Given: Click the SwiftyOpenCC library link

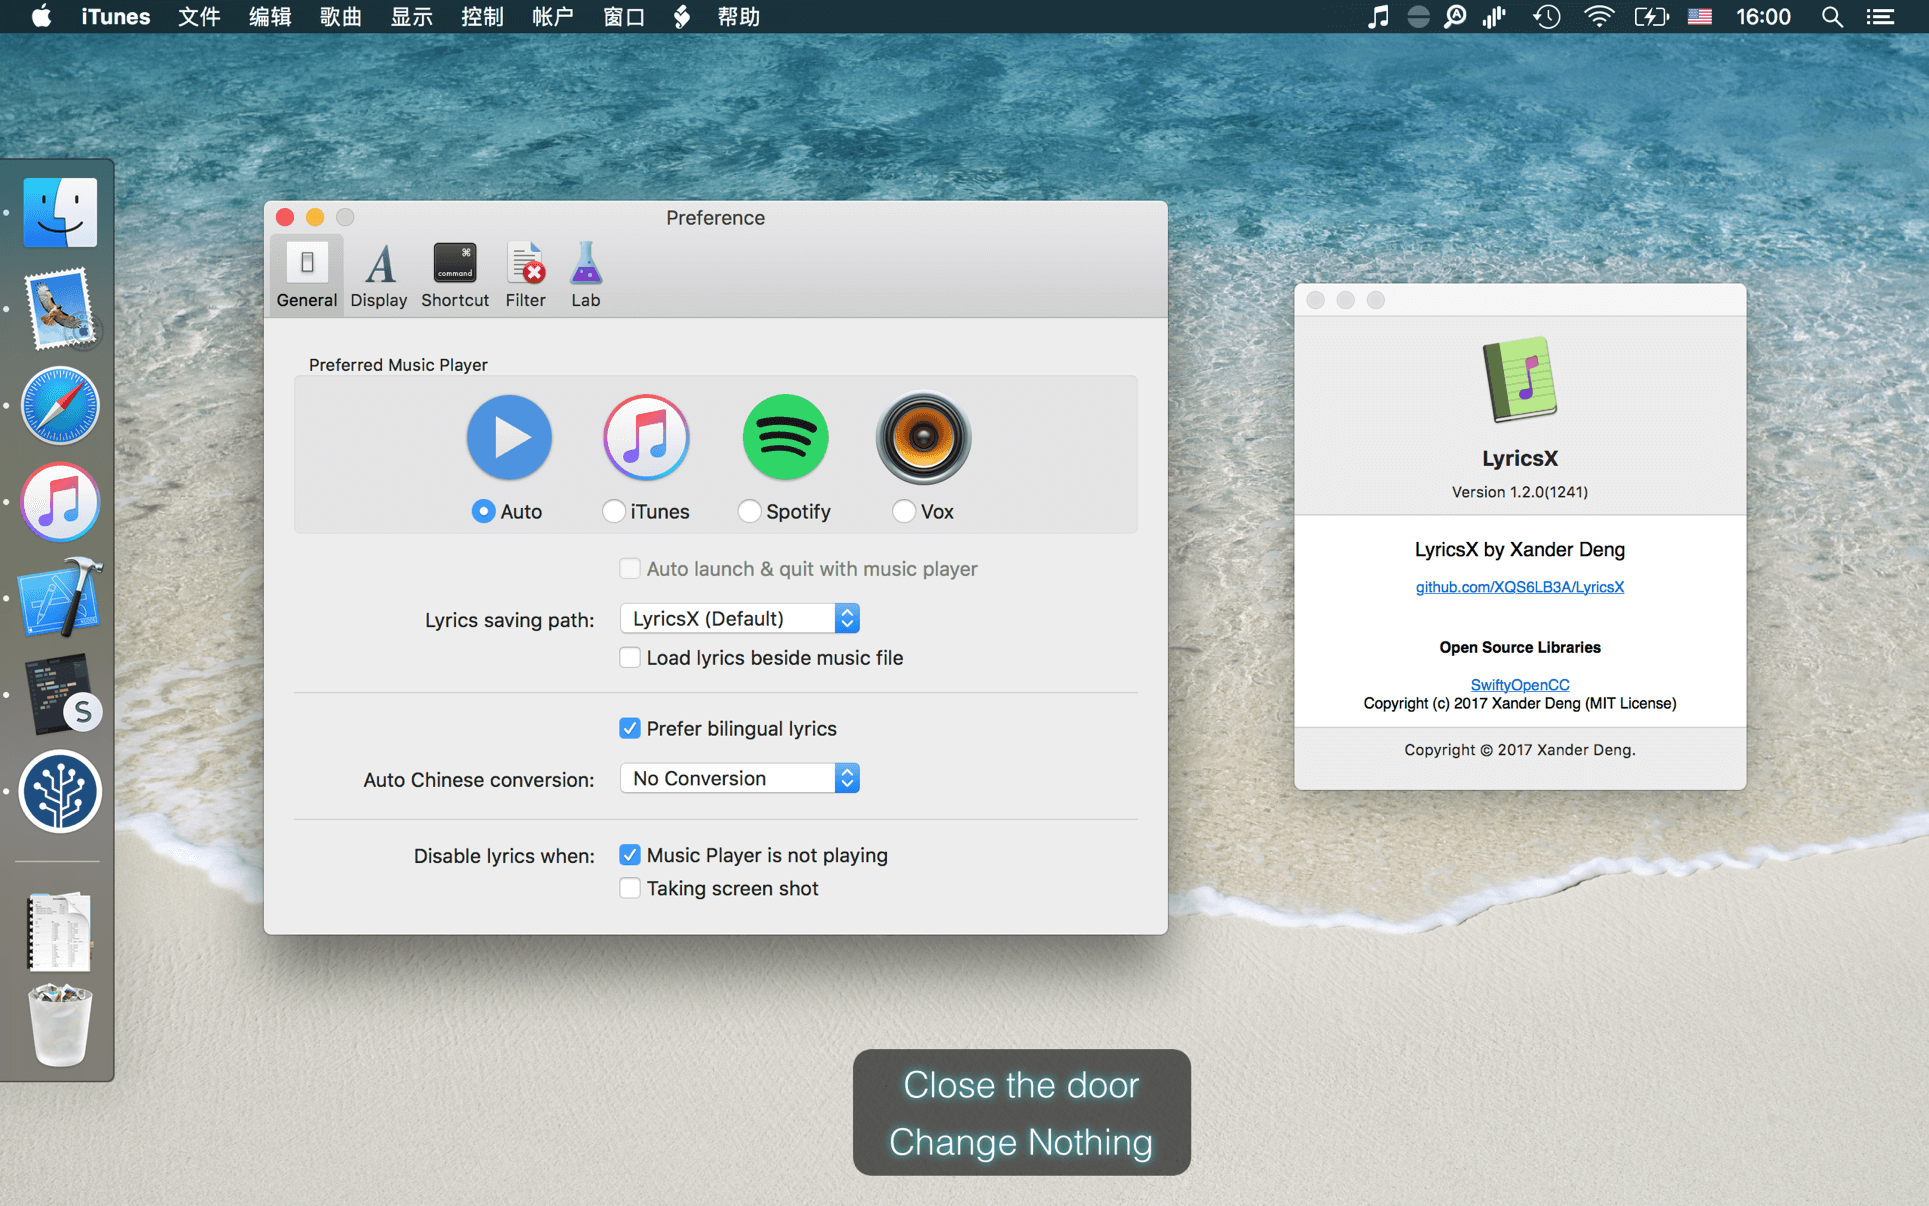Looking at the screenshot, I should pos(1519,682).
